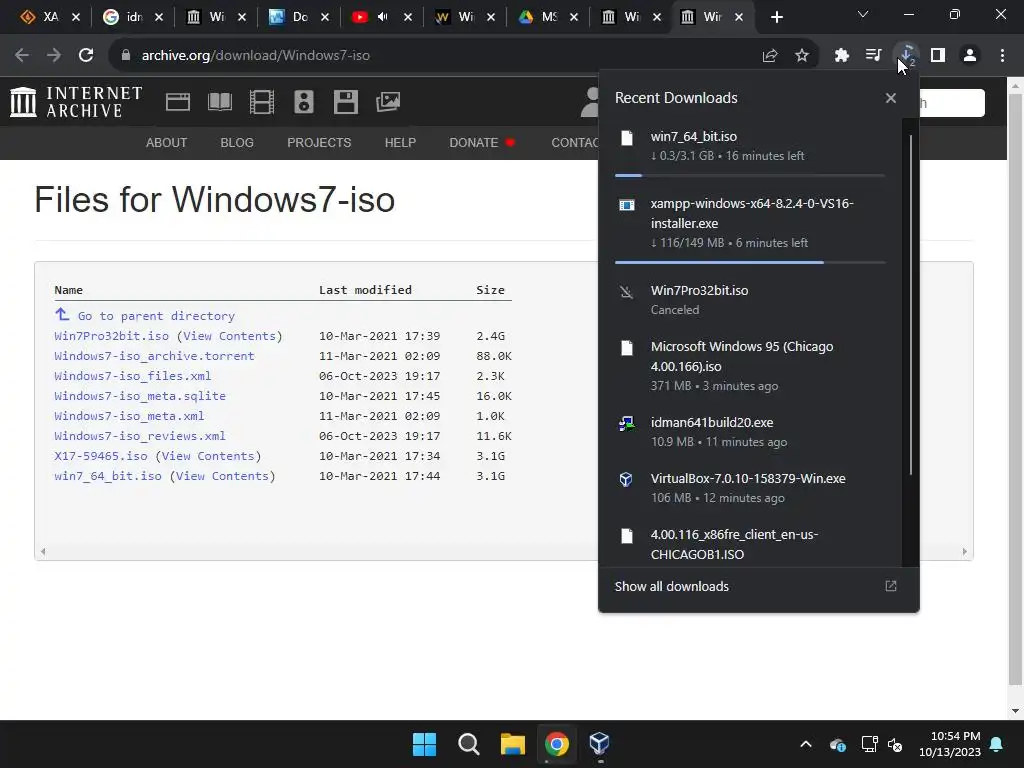This screenshot has height=768, width=1024.
Task: Open X17-59465.iso file link
Action: click(x=101, y=456)
